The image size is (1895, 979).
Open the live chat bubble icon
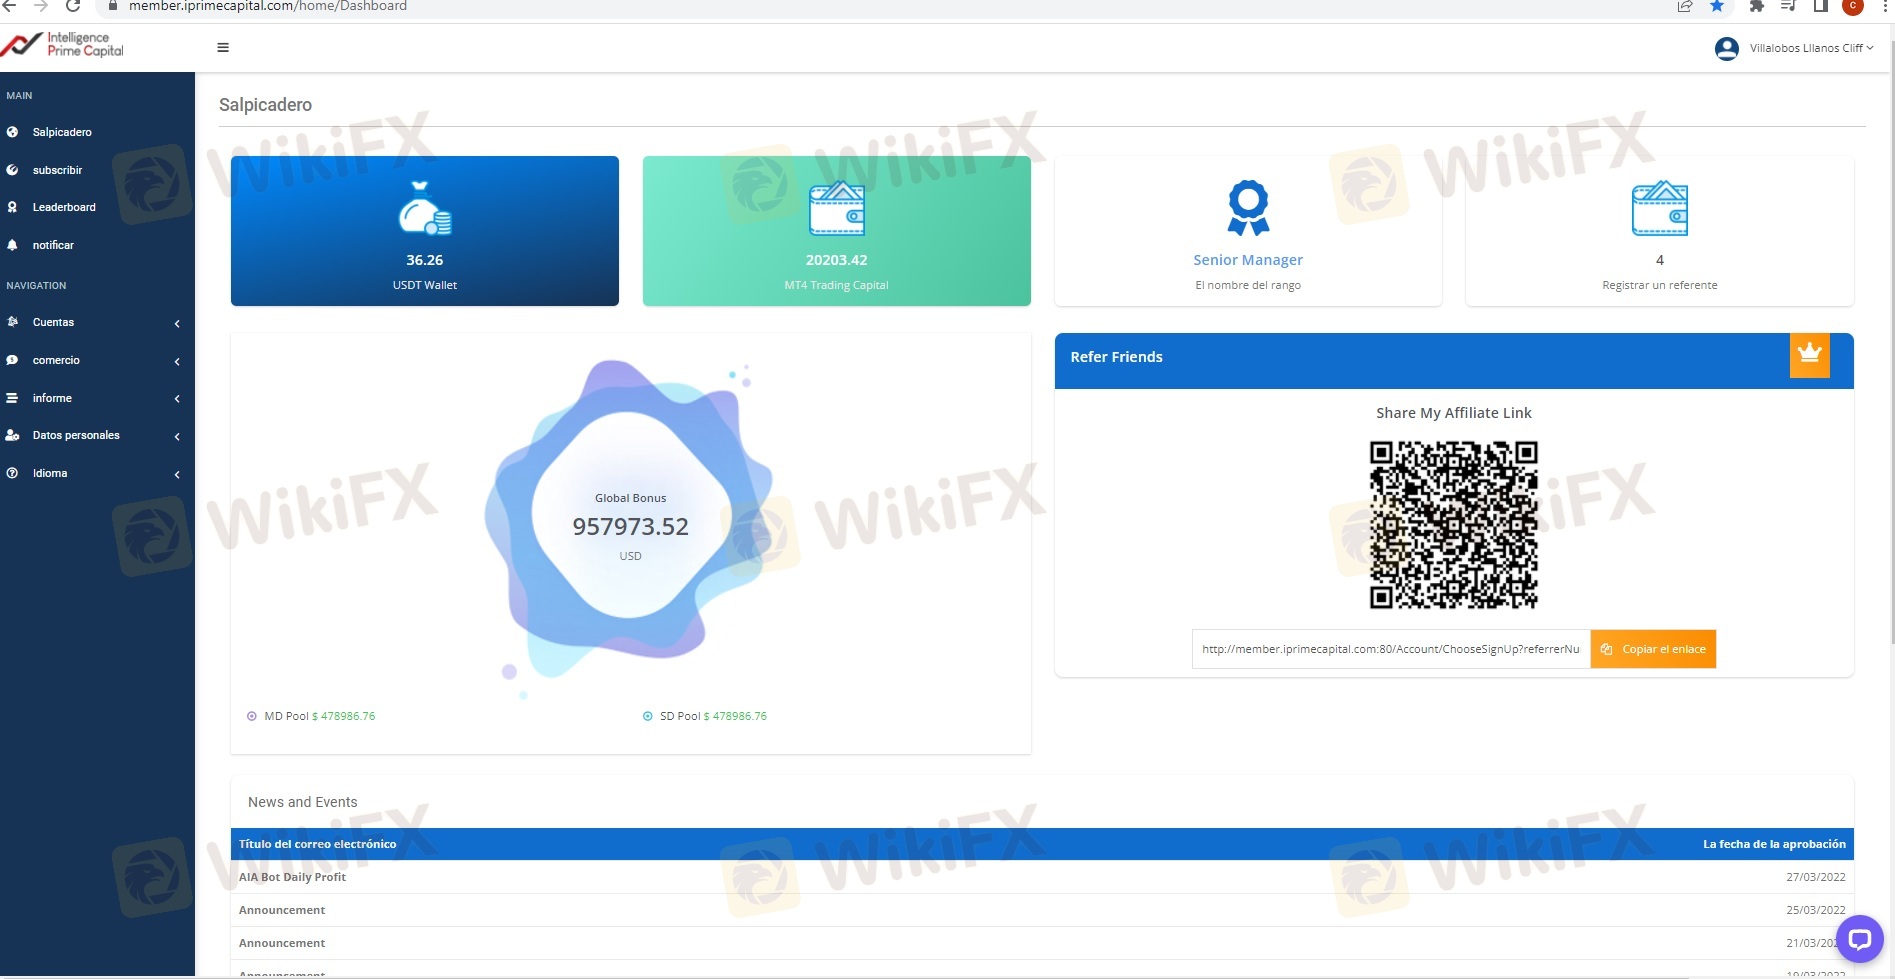[x=1859, y=939]
